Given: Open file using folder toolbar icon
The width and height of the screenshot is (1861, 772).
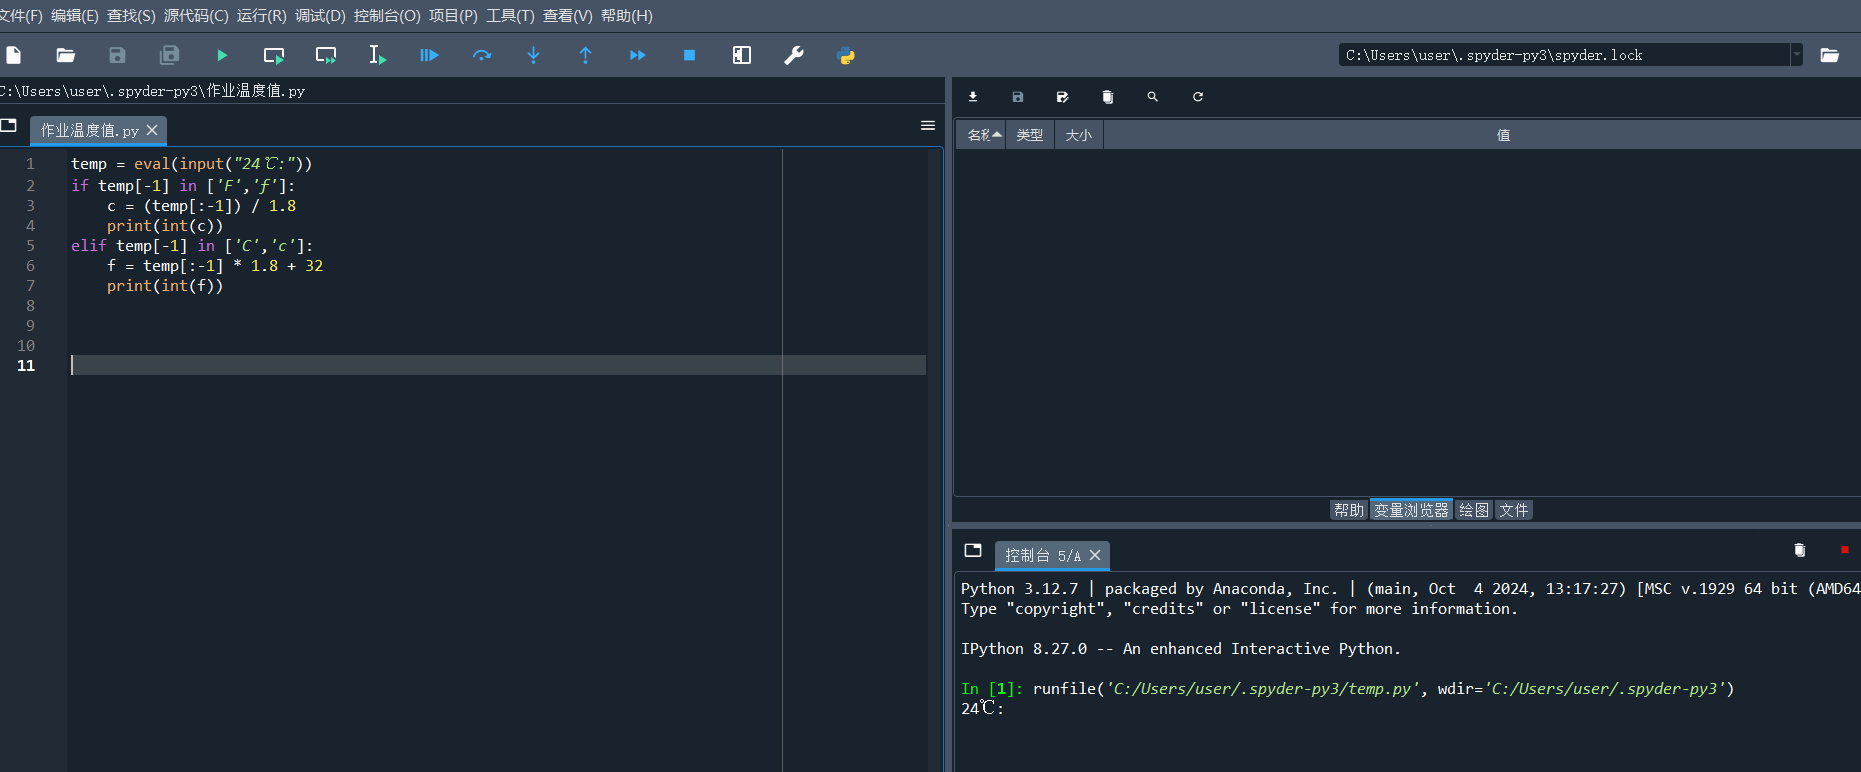Looking at the screenshot, I should [66, 55].
